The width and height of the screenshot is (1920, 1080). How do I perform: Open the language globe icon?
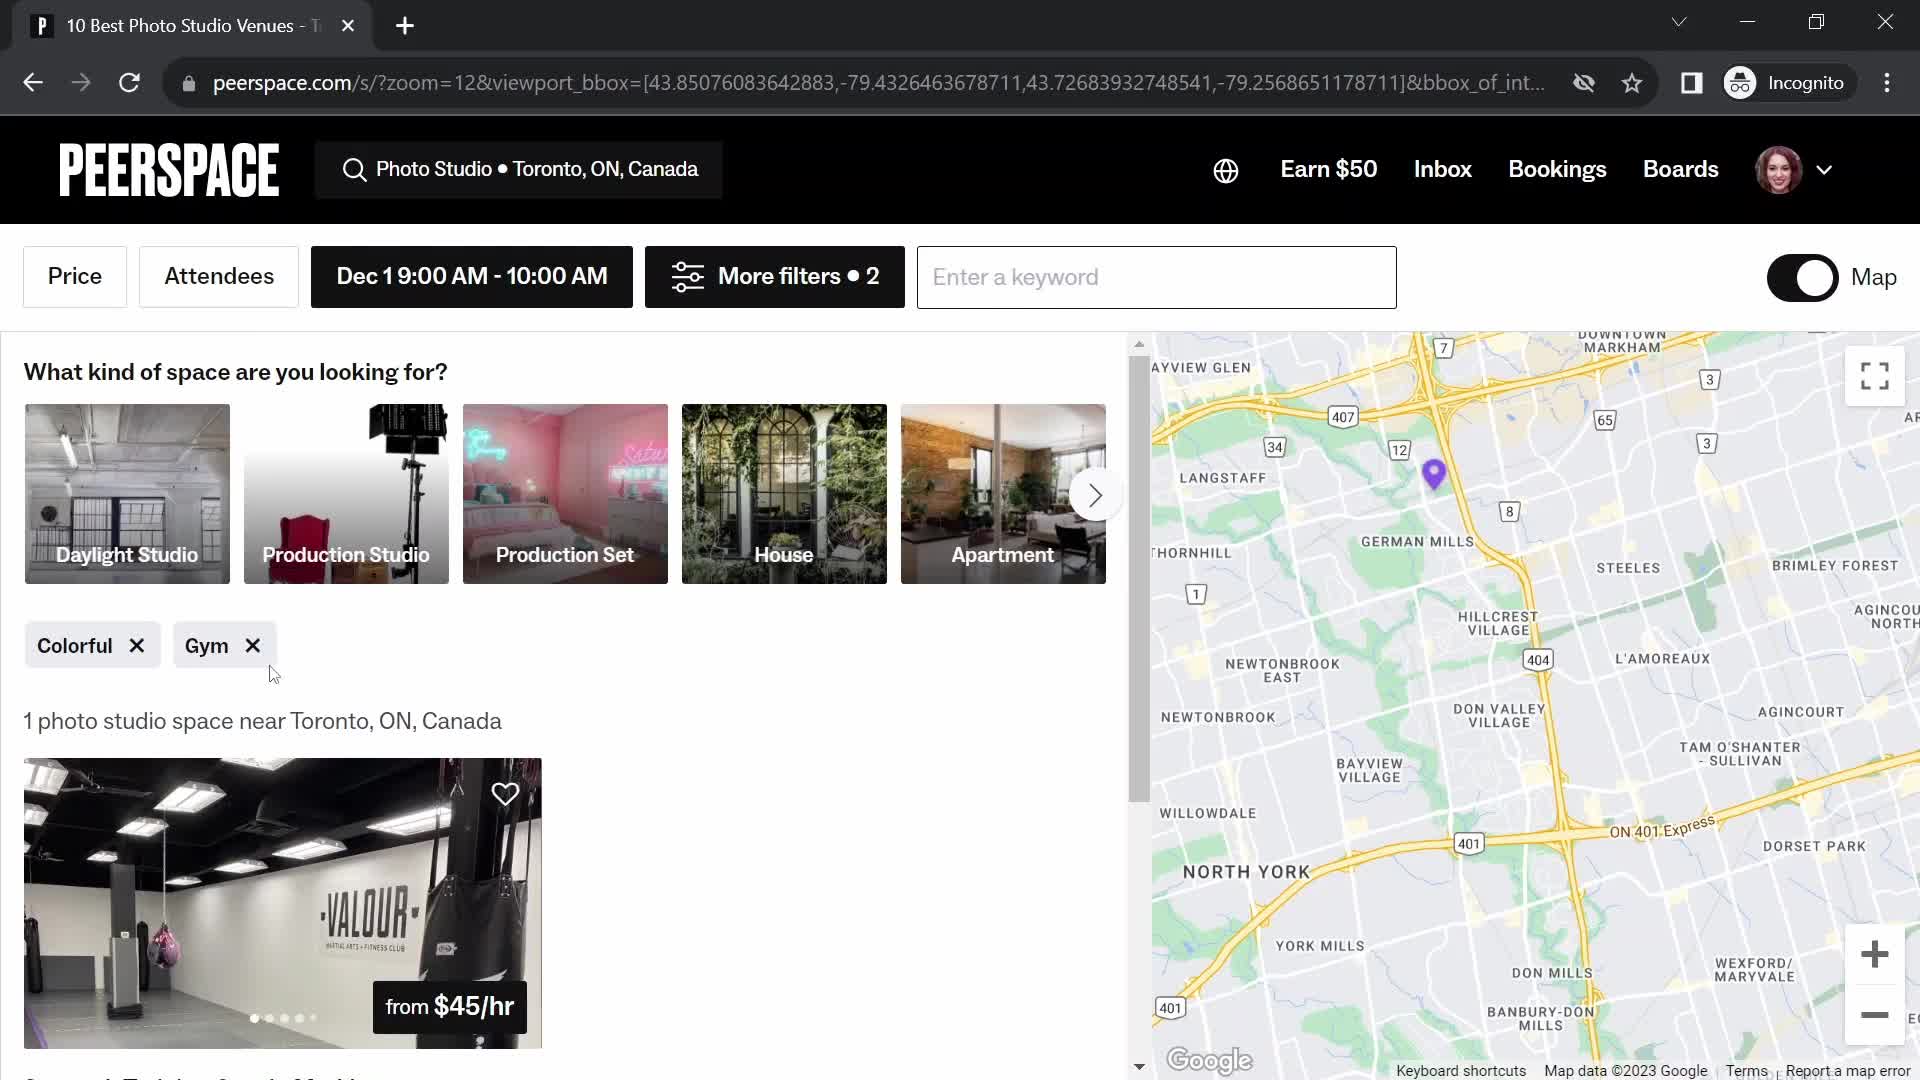[x=1226, y=171]
